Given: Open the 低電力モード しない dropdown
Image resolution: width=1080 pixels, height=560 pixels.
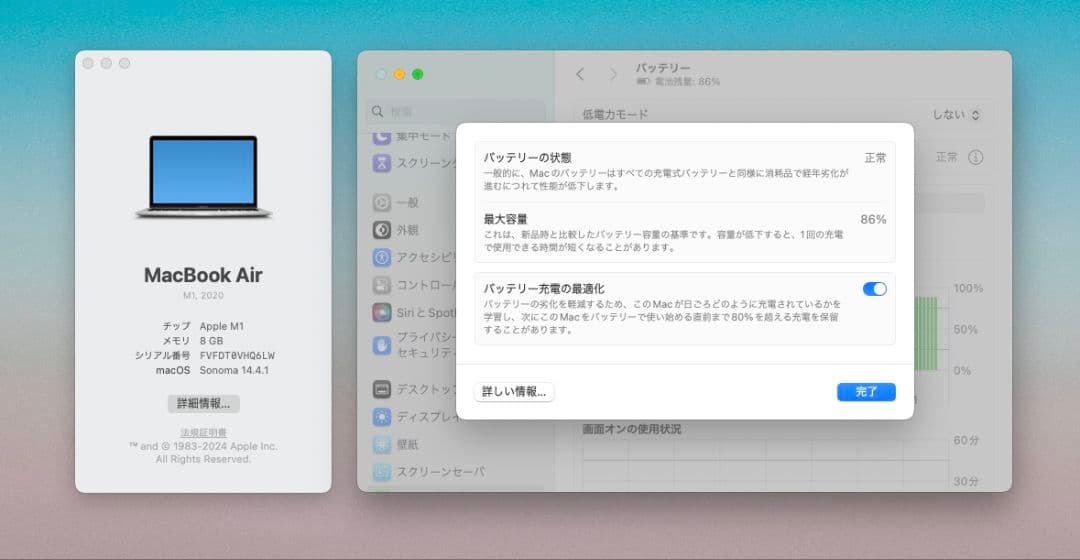Looking at the screenshot, I should click(956, 115).
